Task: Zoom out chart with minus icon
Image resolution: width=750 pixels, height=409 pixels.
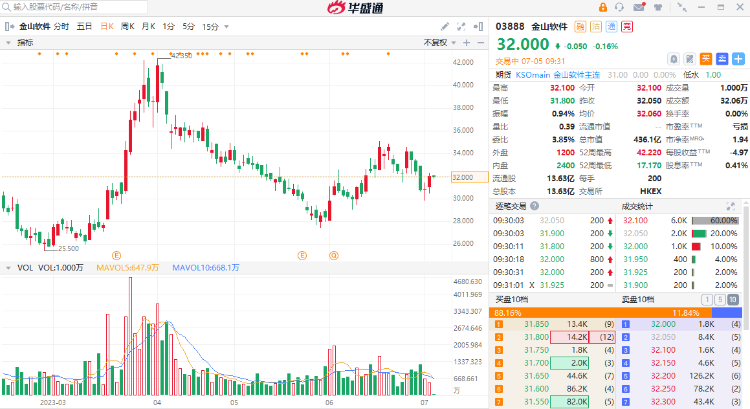Action: 481,43
